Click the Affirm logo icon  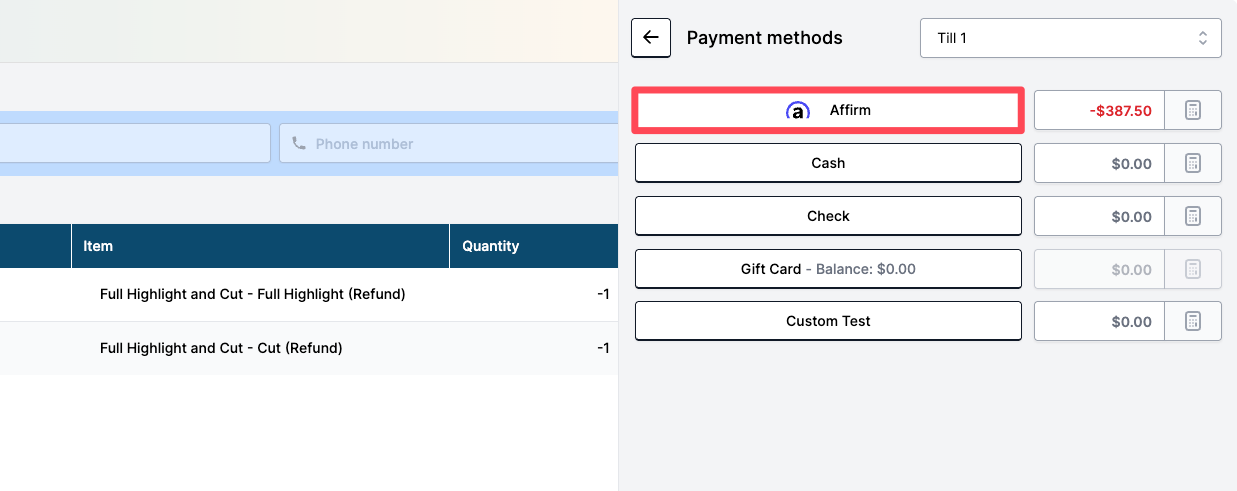797,111
